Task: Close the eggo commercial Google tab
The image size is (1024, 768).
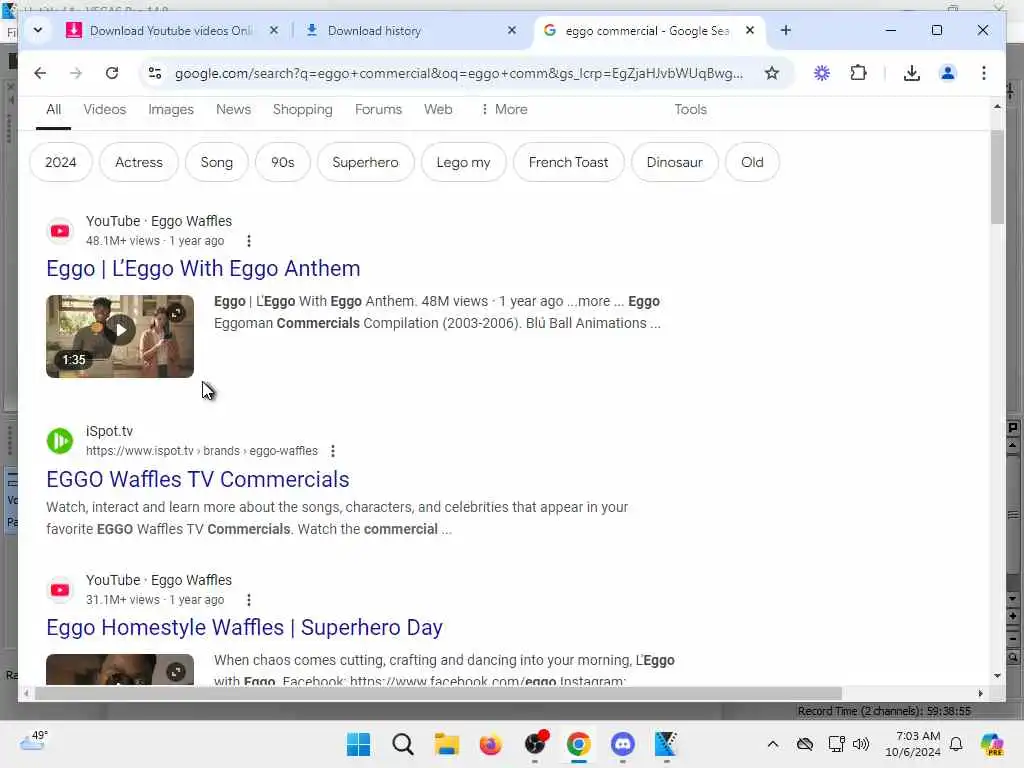Action: tap(750, 30)
